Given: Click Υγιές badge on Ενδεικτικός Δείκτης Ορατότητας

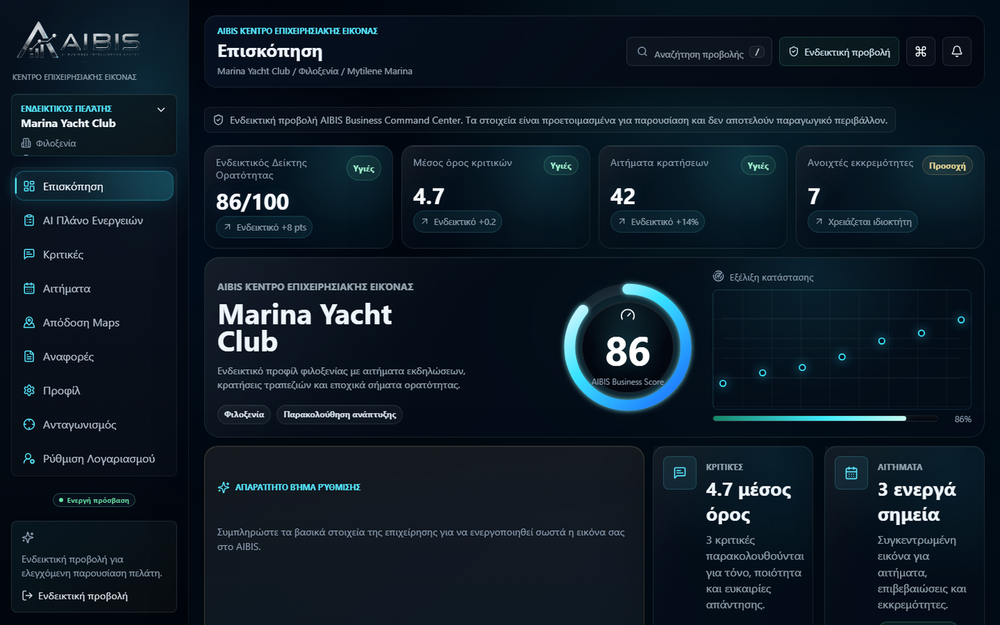Looking at the screenshot, I should (x=364, y=168).
